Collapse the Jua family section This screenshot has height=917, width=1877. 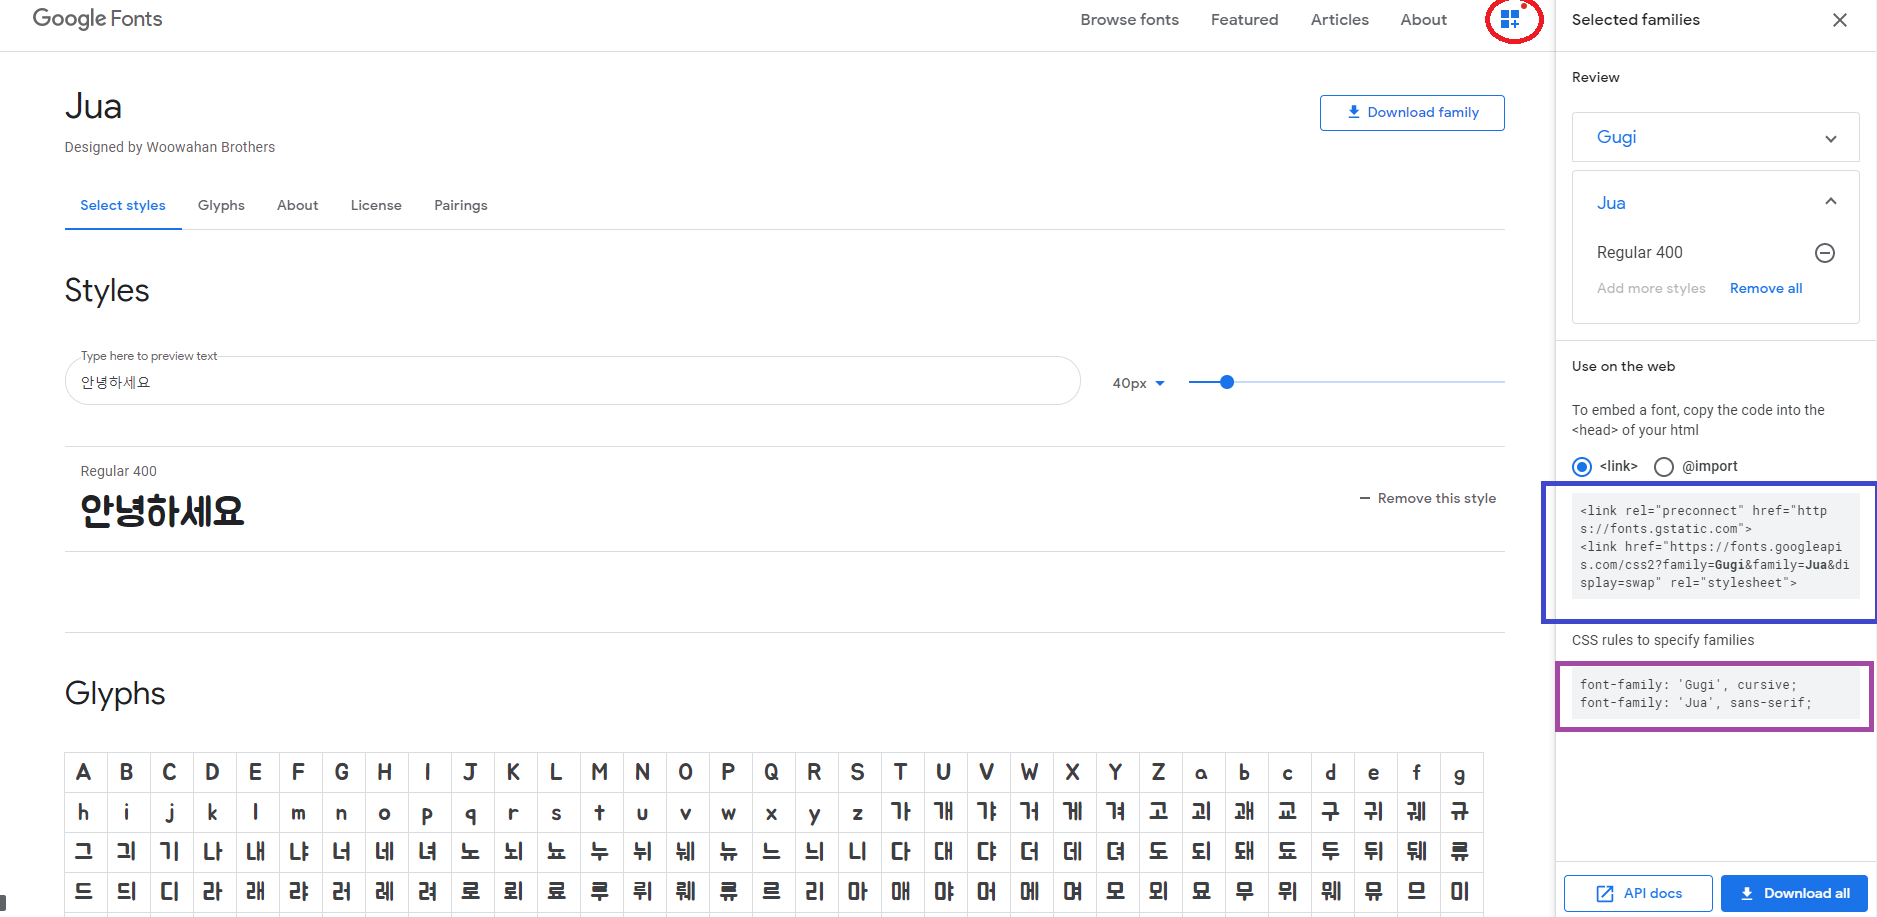(x=1830, y=202)
